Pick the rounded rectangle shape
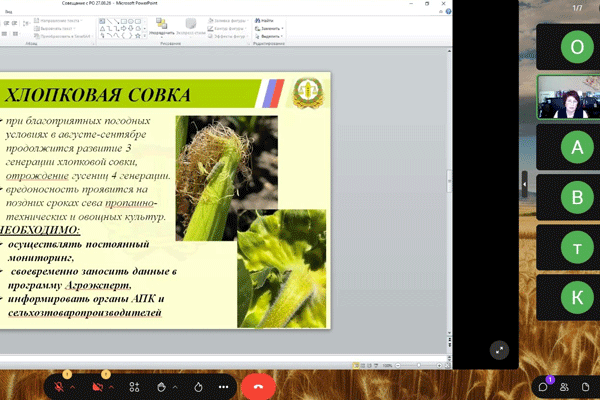The image size is (600, 400). tap(138, 21)
